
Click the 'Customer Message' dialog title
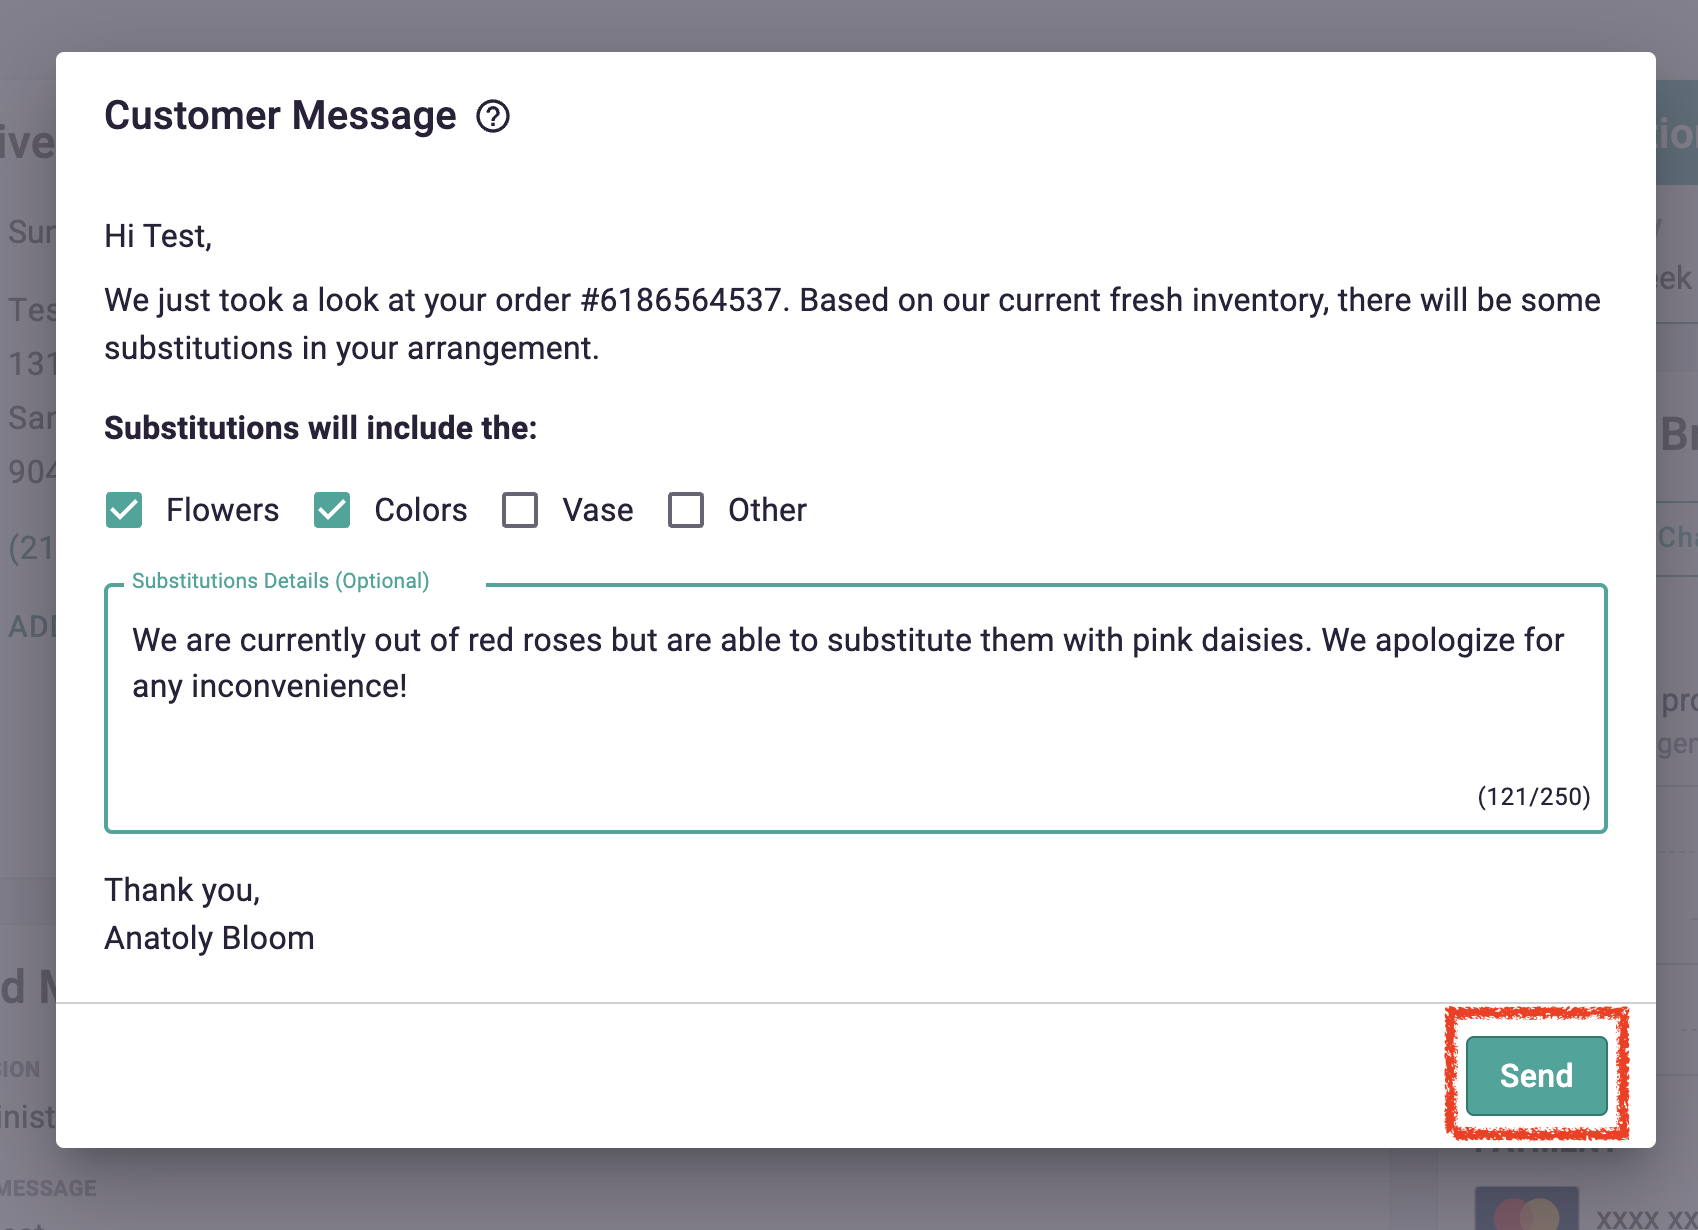click(x=280, y=116)
